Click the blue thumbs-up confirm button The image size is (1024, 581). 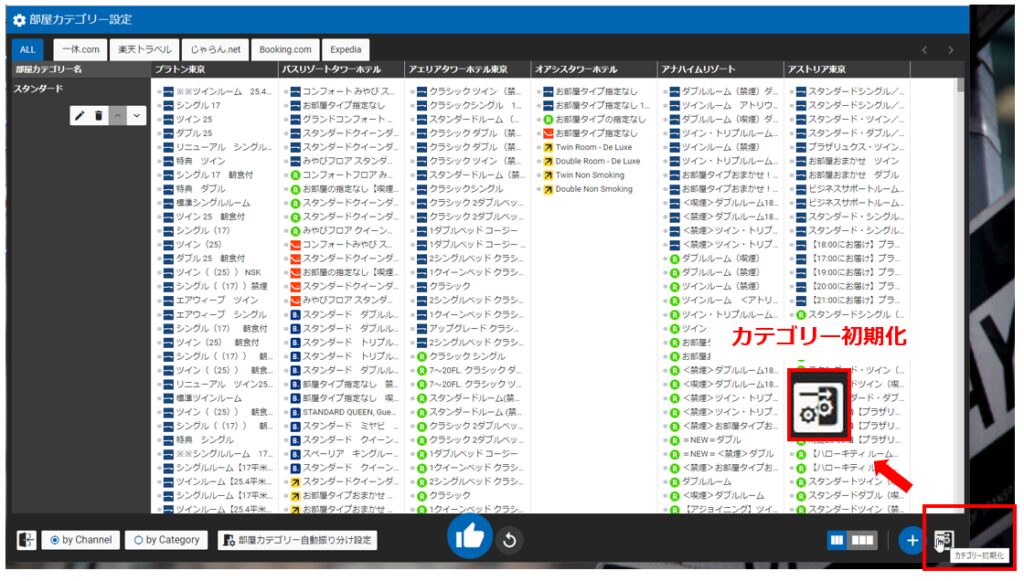click(468, 539)
